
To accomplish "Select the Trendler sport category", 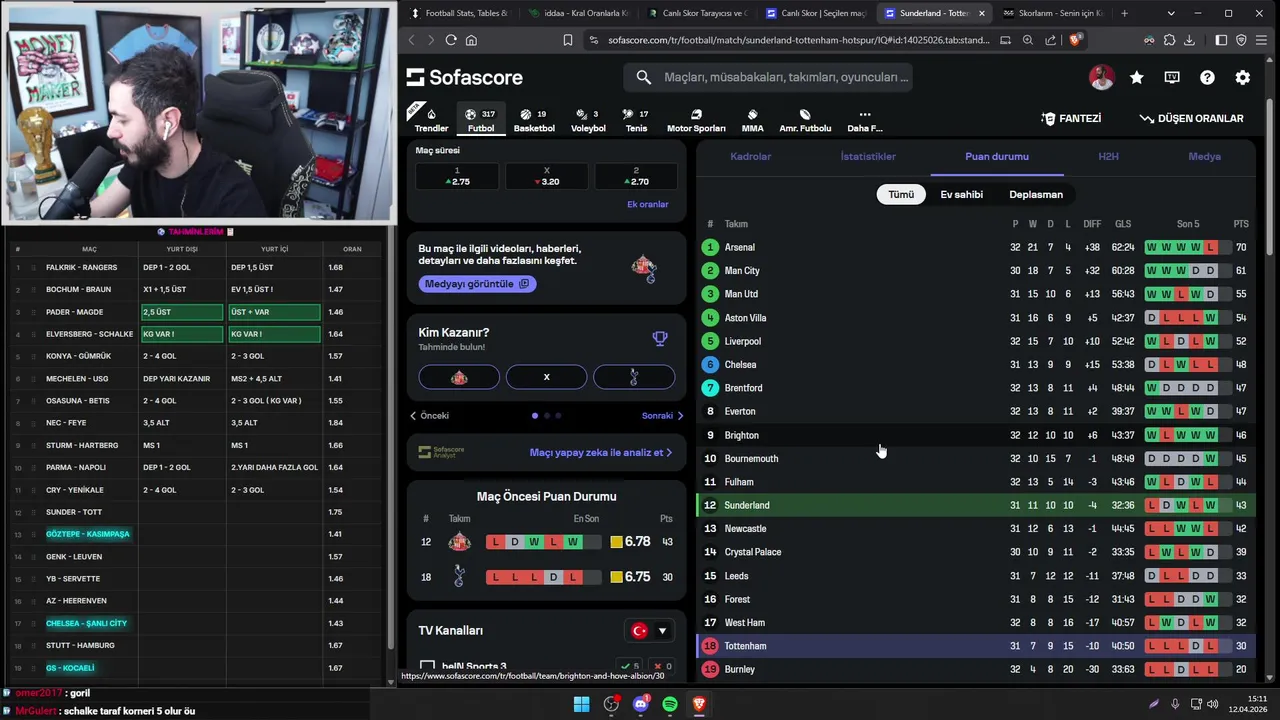I will coord(431,120).
